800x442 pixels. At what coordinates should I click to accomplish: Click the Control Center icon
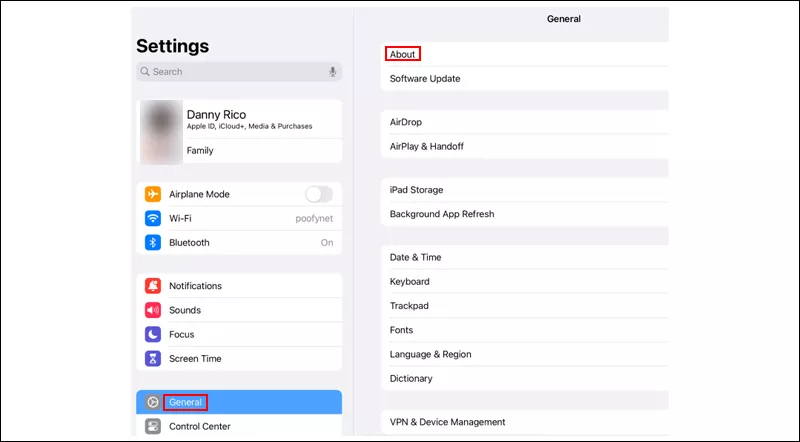click(x=153, y=427)
